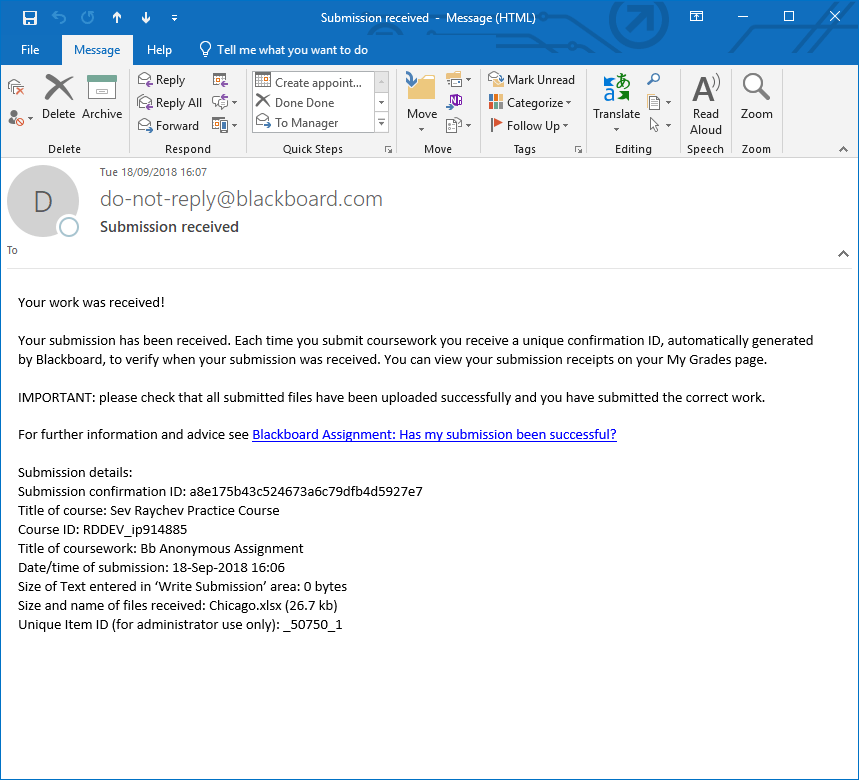This screenshot has width=859, height=780.
Task: Run the Done Done quick step
Action: point(313,102)
